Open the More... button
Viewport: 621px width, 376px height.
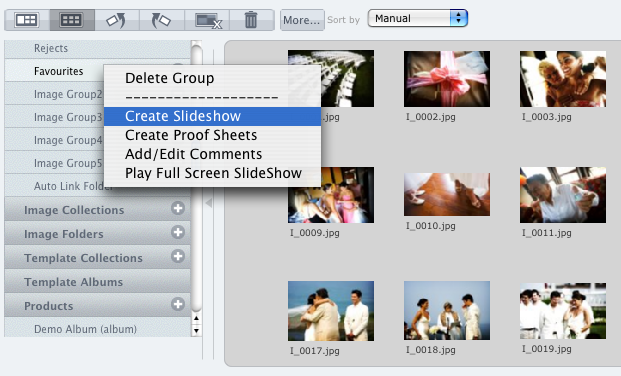click(302, 20)
